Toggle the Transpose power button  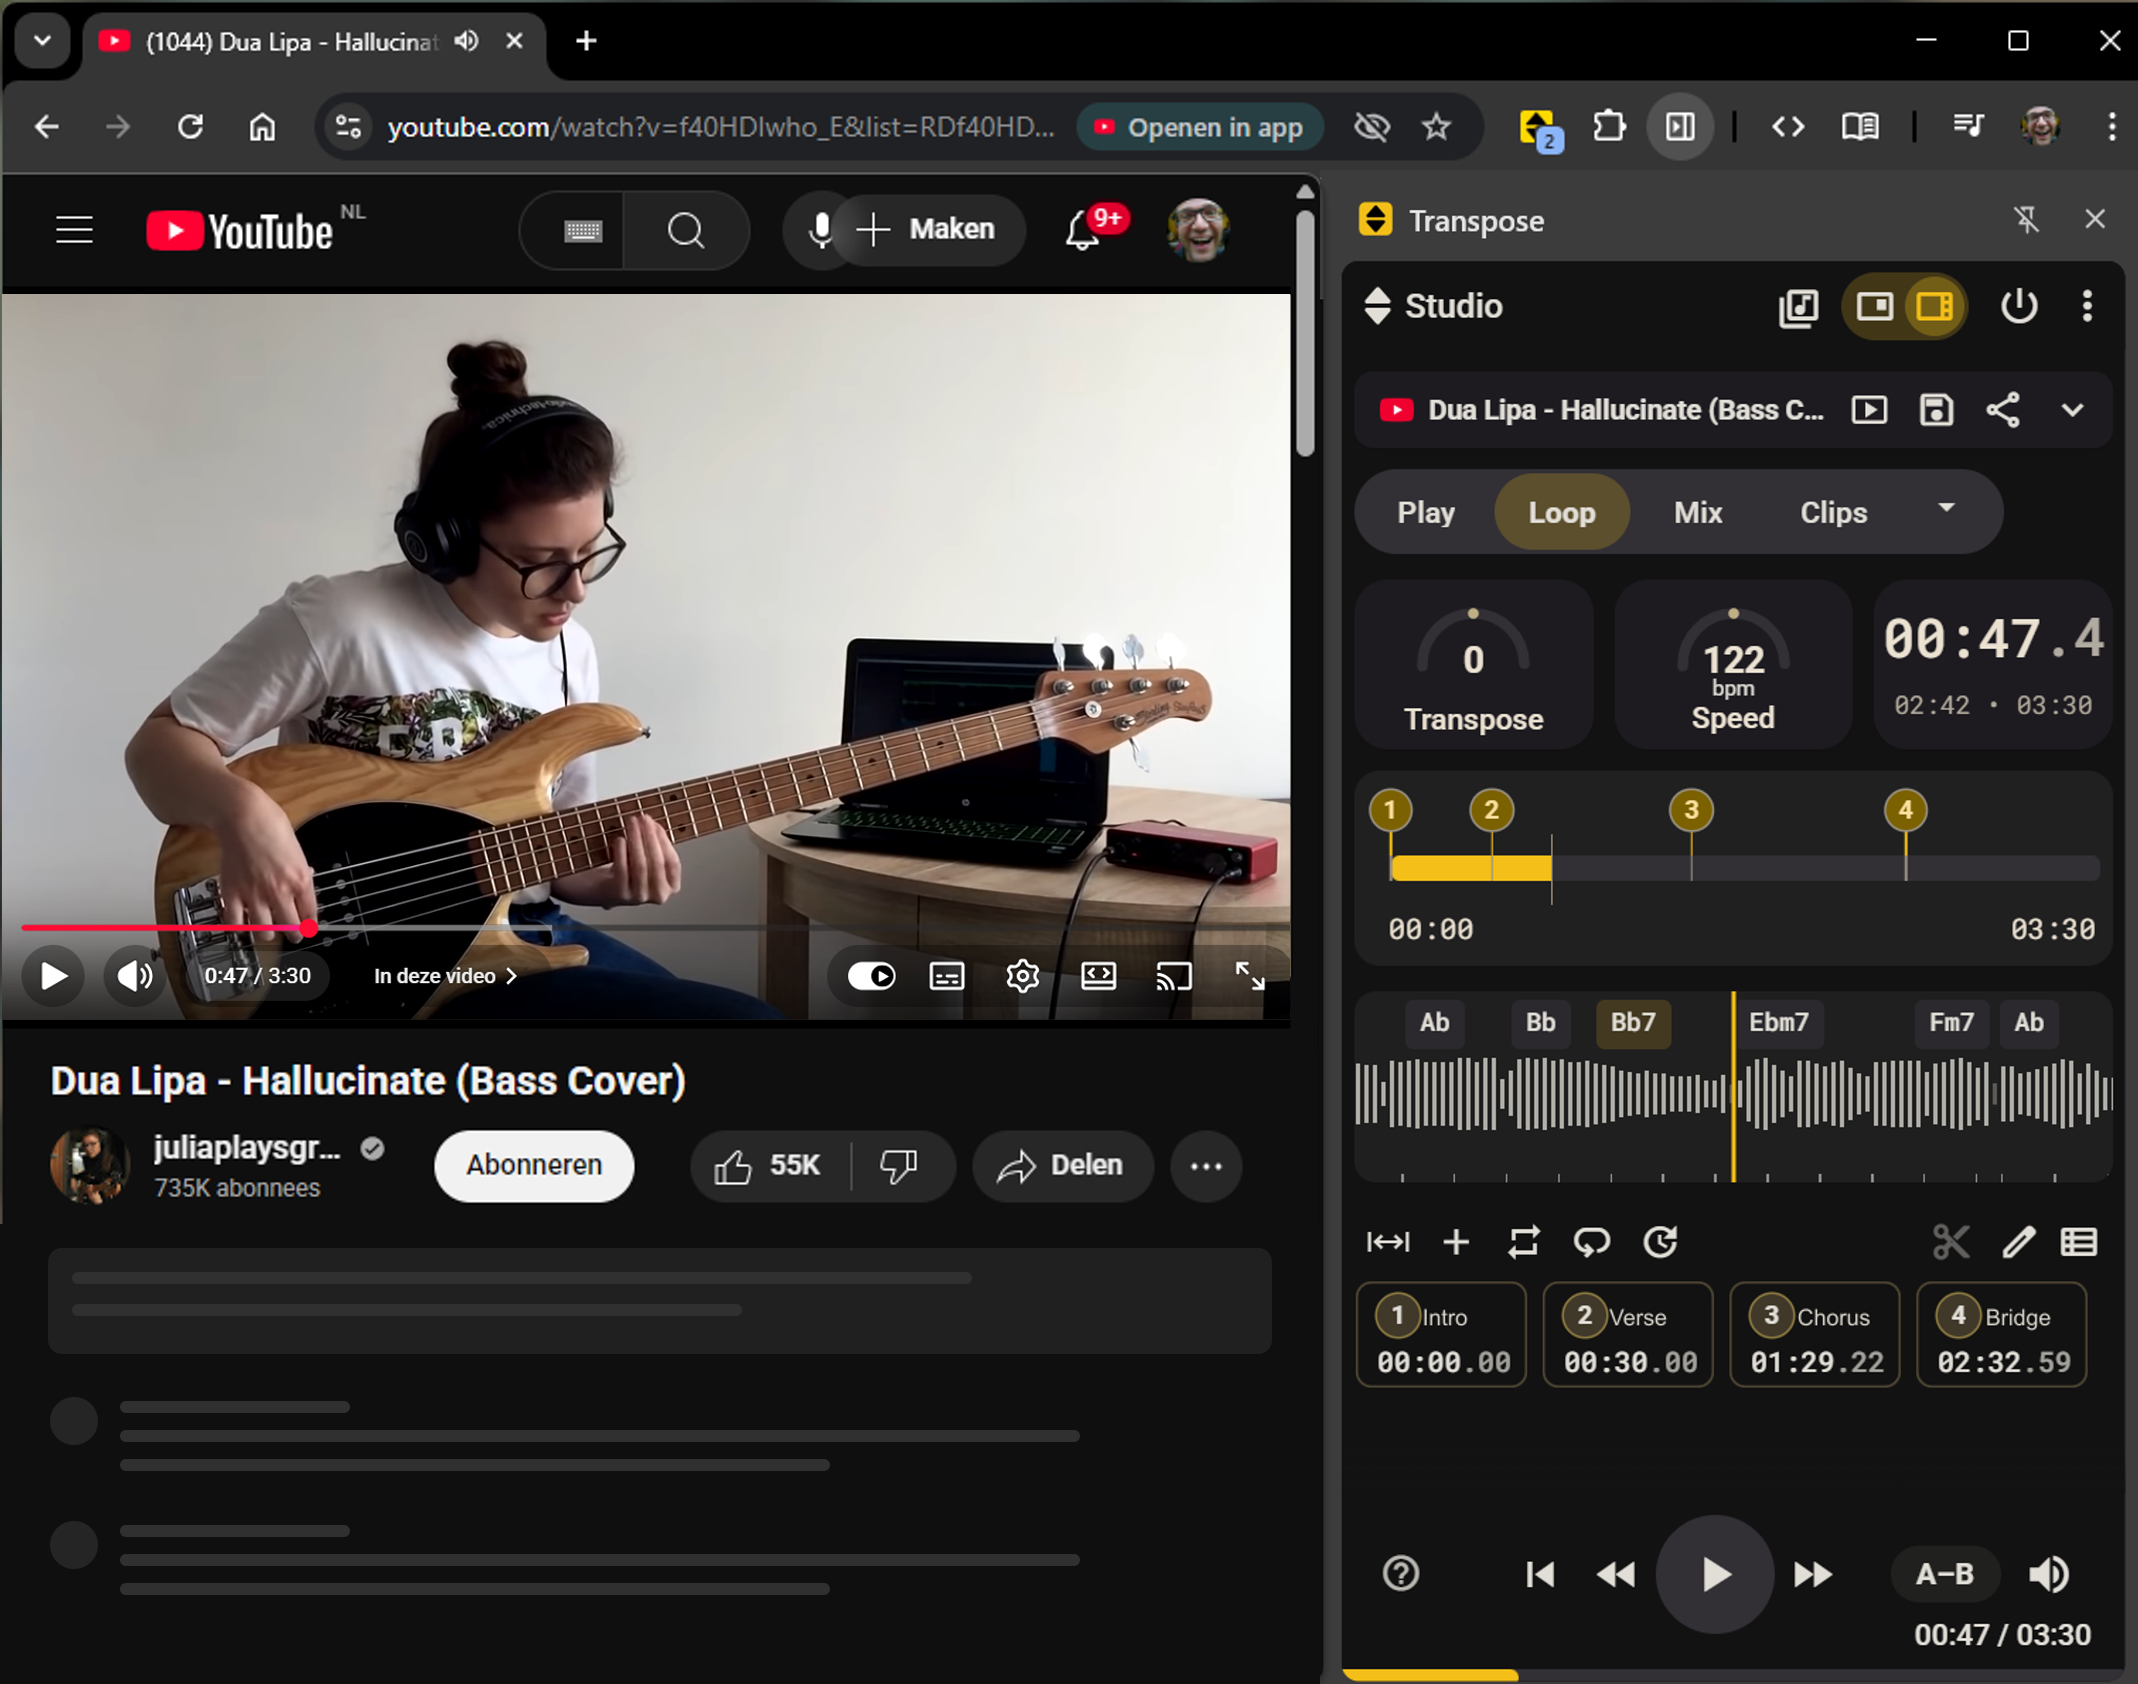(2019, 307)
